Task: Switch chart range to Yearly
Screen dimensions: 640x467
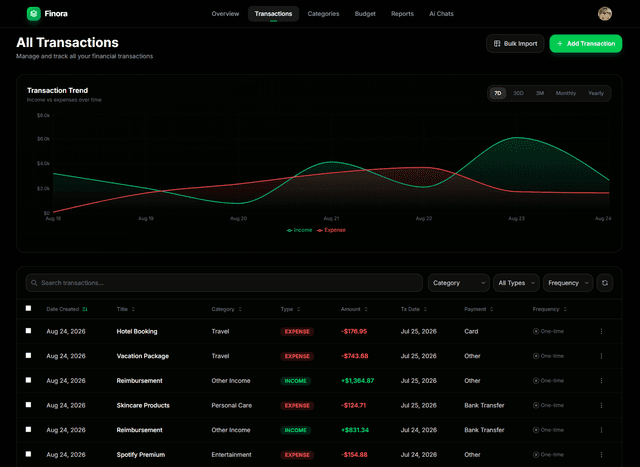Action: coord(596,93)
